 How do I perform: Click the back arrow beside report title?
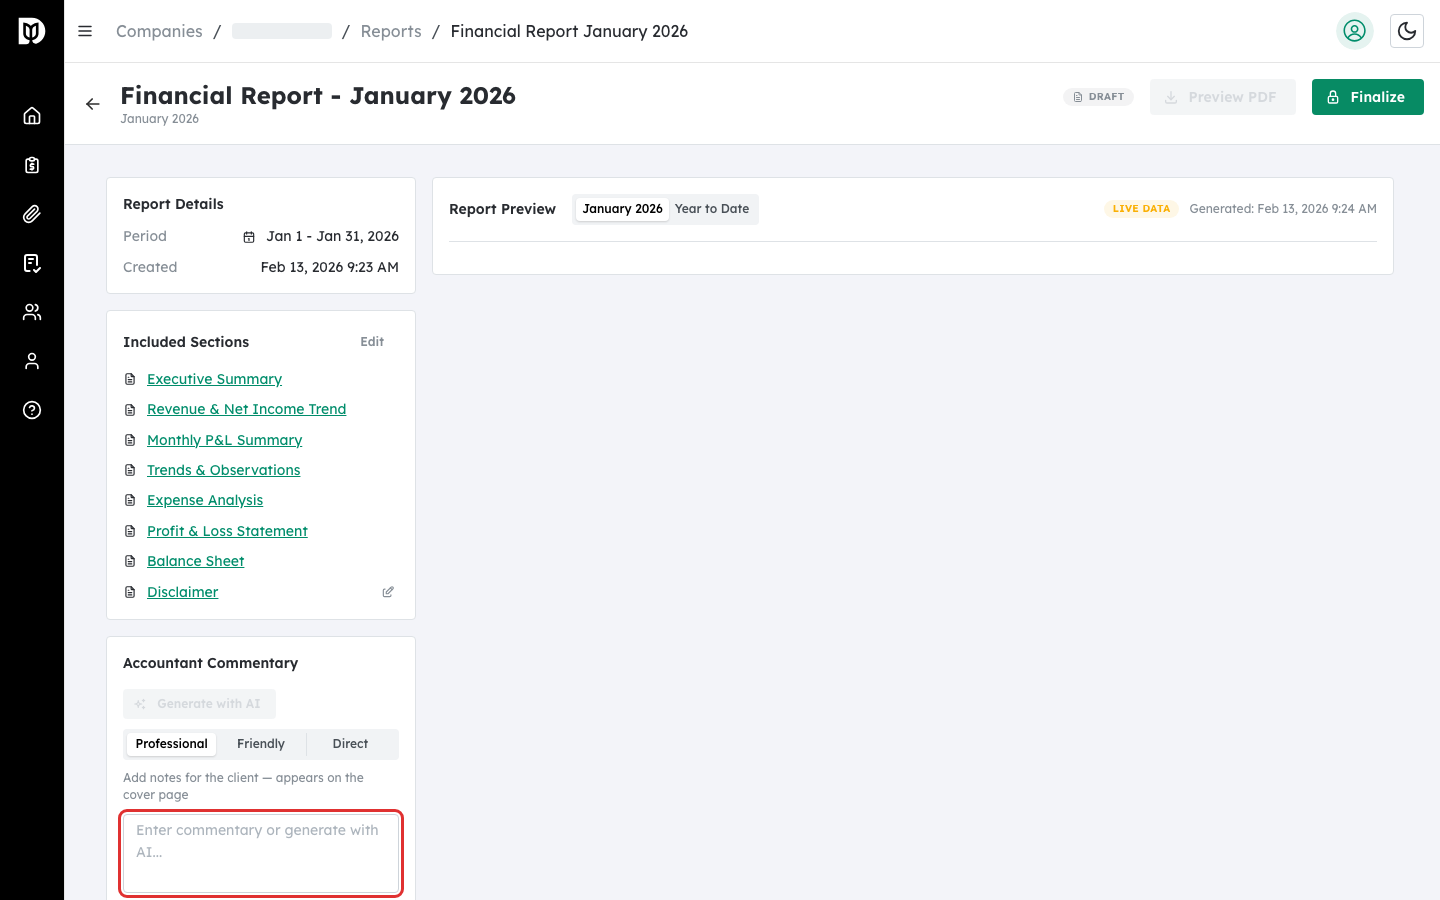[93, 104]
